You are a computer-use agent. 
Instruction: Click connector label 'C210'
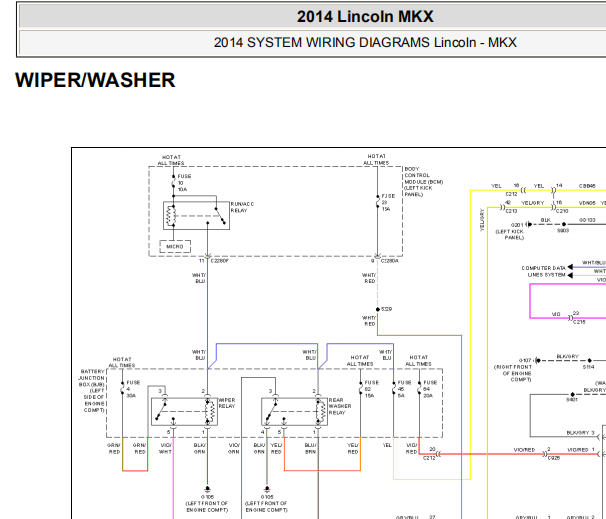coord(562,211)
